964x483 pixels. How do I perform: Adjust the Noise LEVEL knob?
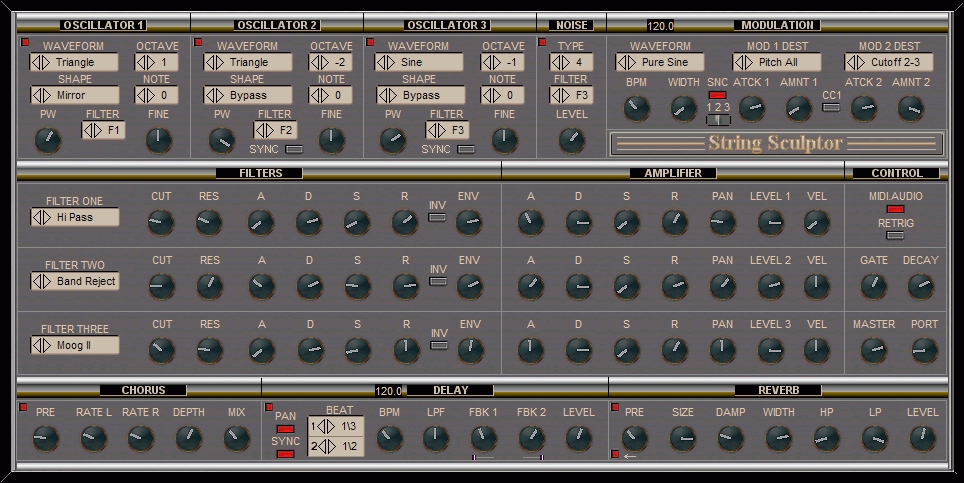click(x=571, y=140)
